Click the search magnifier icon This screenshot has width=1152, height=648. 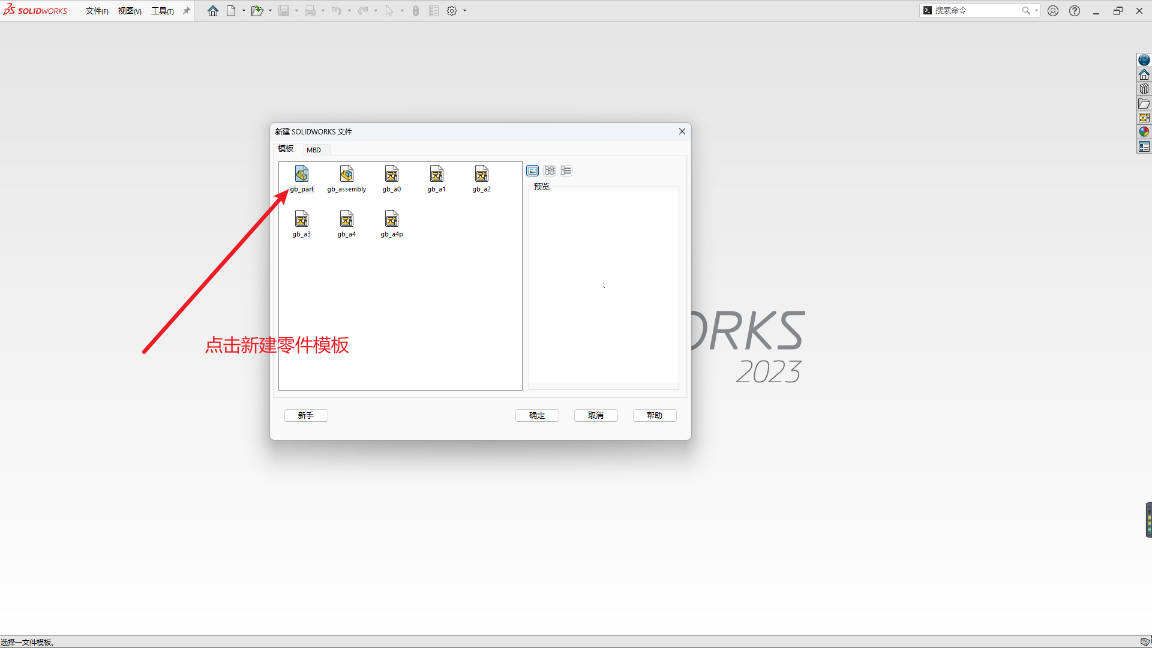1026,10
